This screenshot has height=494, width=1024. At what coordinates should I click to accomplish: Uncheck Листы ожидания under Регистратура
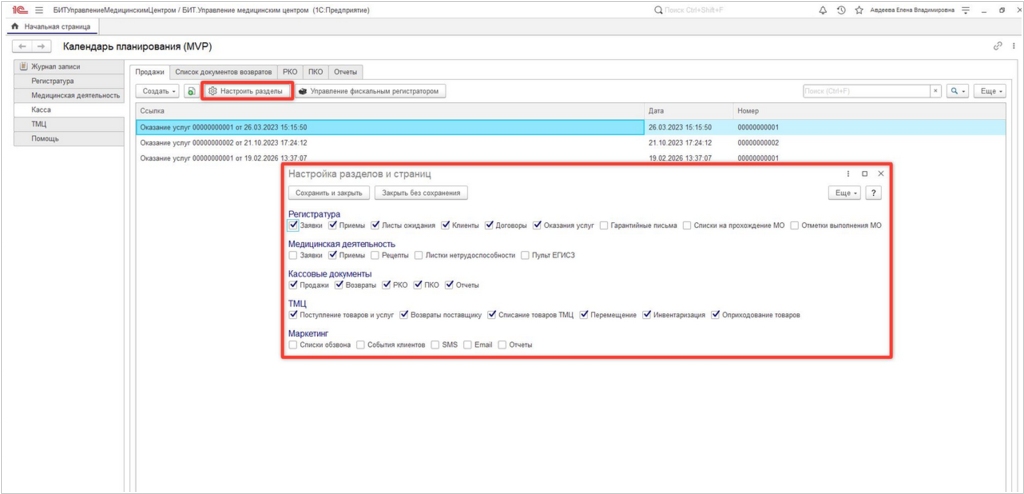point(374,226)
